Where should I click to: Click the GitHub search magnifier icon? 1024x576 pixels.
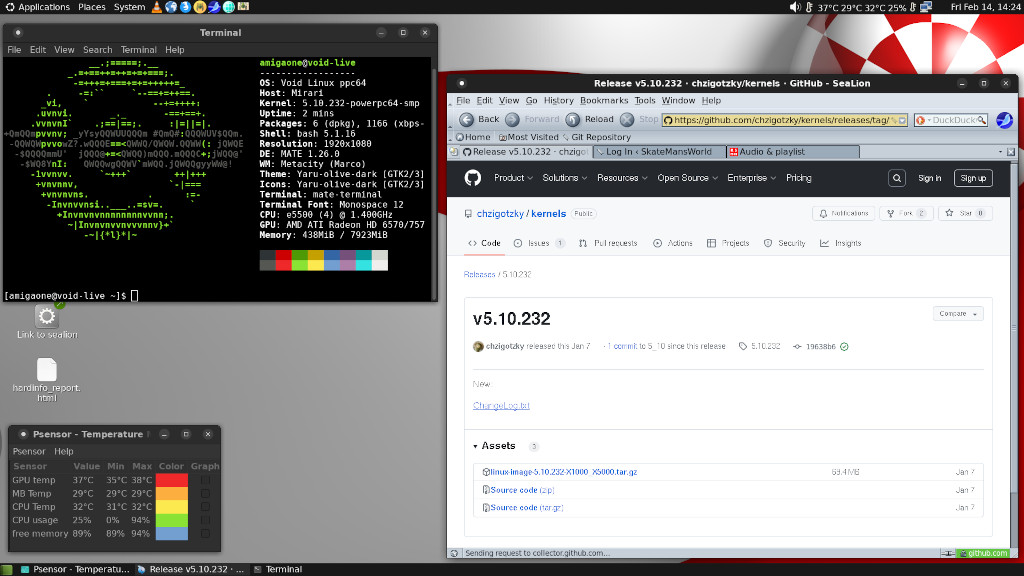897,178
